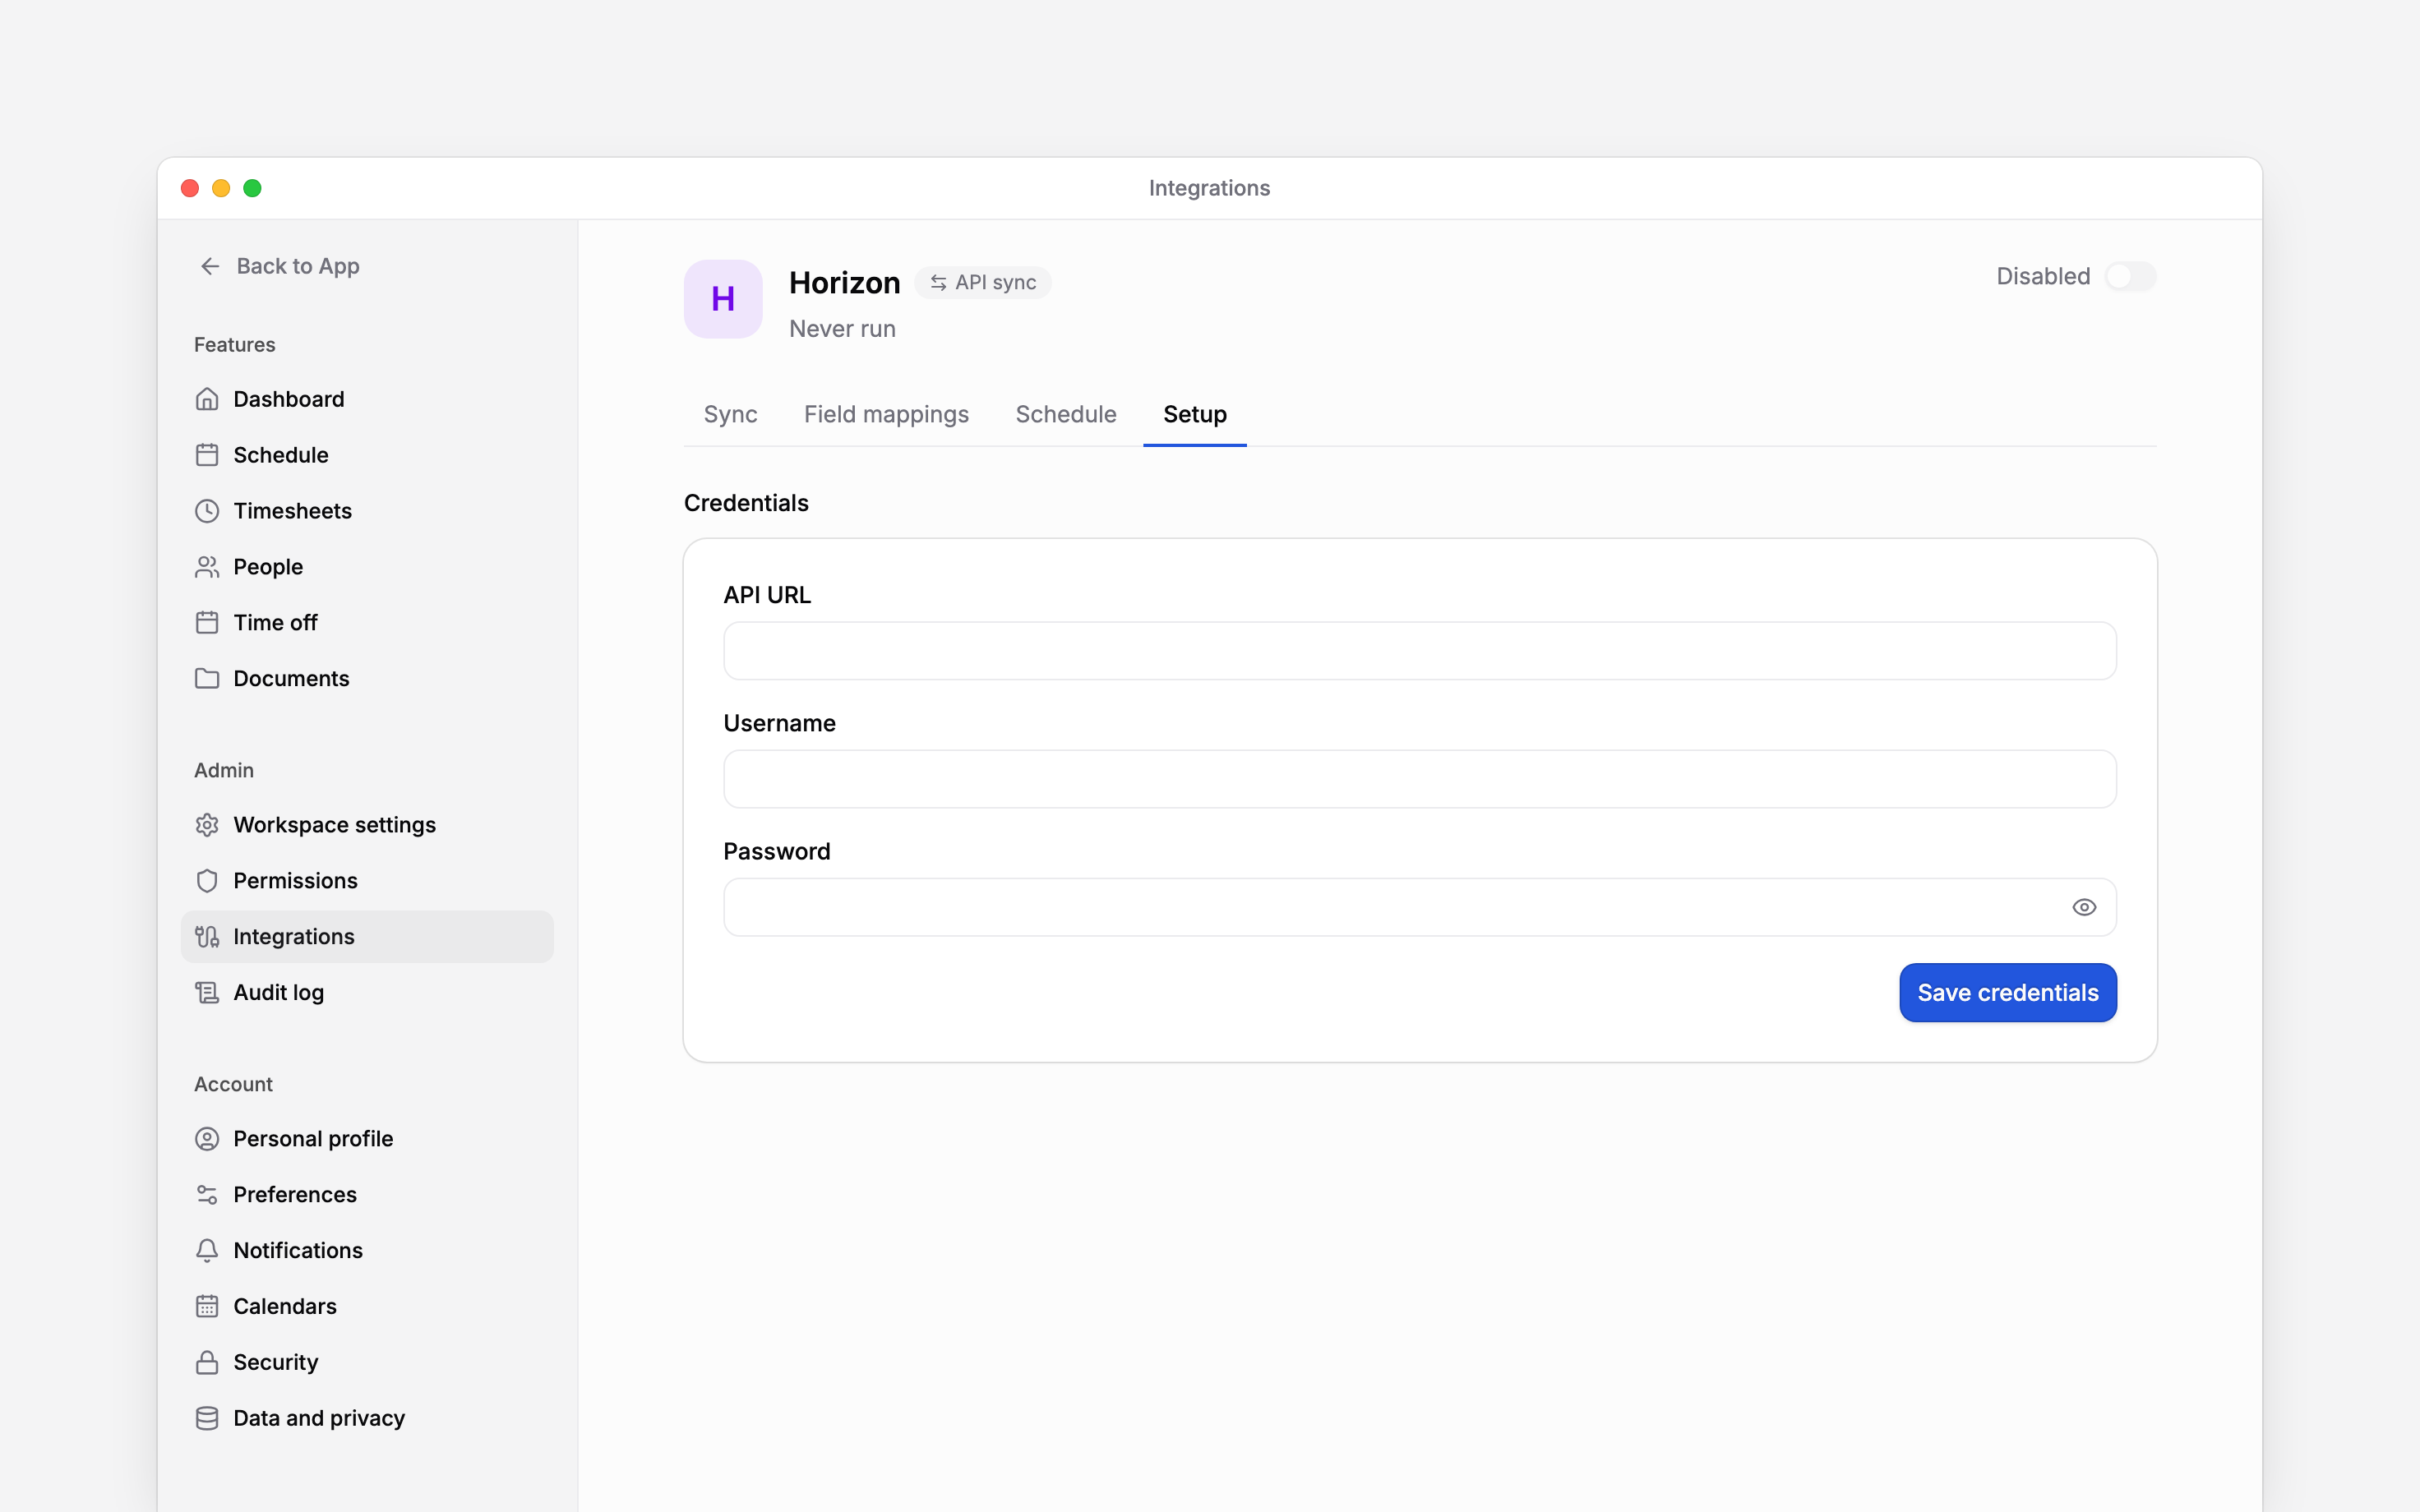Show password with the eye icon

coord(2084,907)
